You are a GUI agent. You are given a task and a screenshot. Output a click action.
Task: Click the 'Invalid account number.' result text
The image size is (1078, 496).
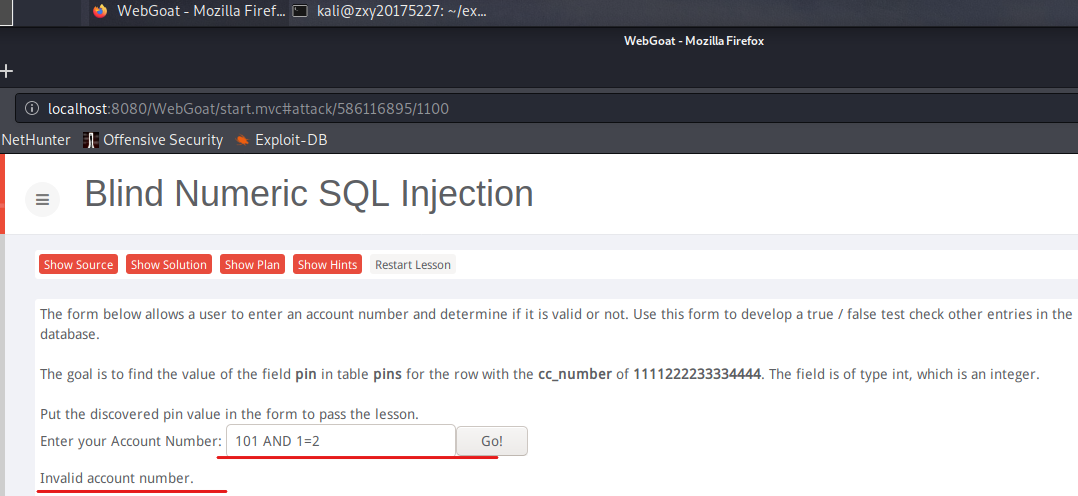tap(117, 478)
